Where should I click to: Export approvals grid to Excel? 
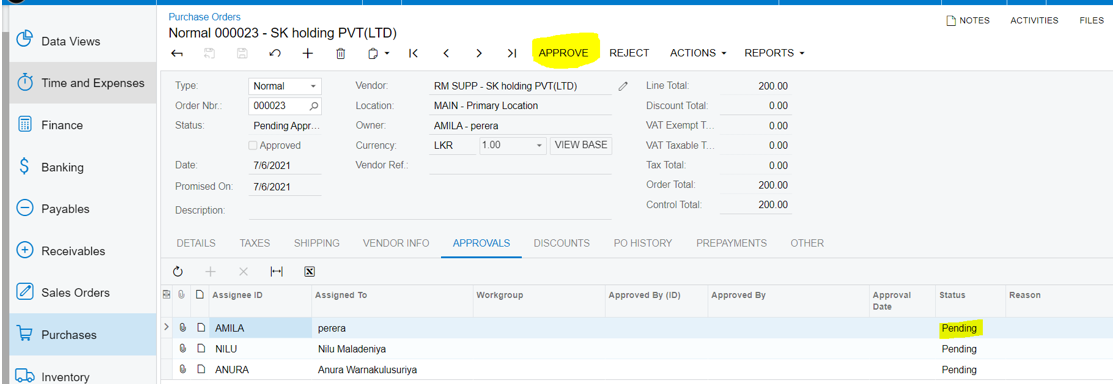tap(309, 271)
